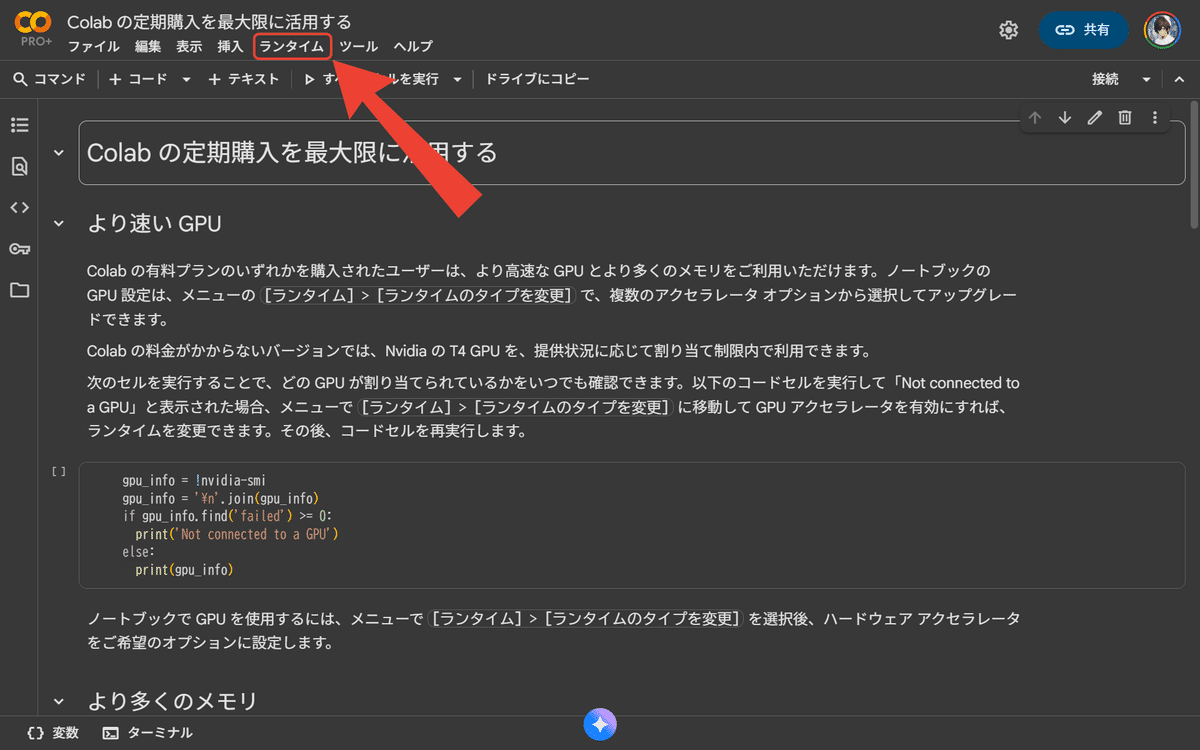Collapse the toolbar with the chevron up
This screenshot has width=1200, height=750.
[1177, 79]
